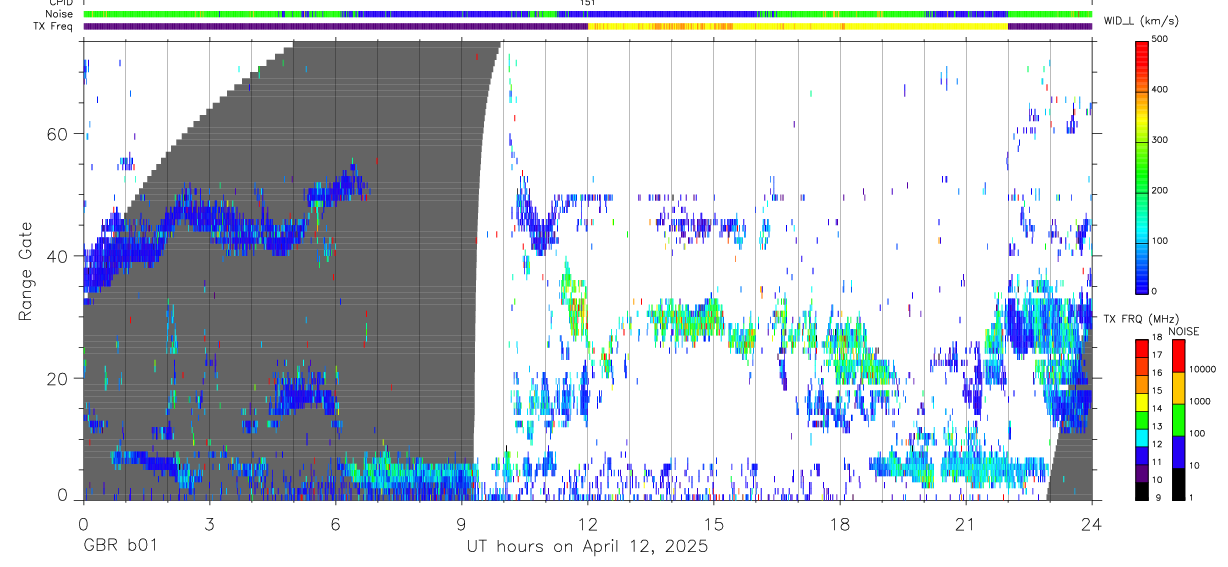Click the 24 hour tick label on x-axis
This screenshot has height=567, width=1228.
[x=1091, y=525]
